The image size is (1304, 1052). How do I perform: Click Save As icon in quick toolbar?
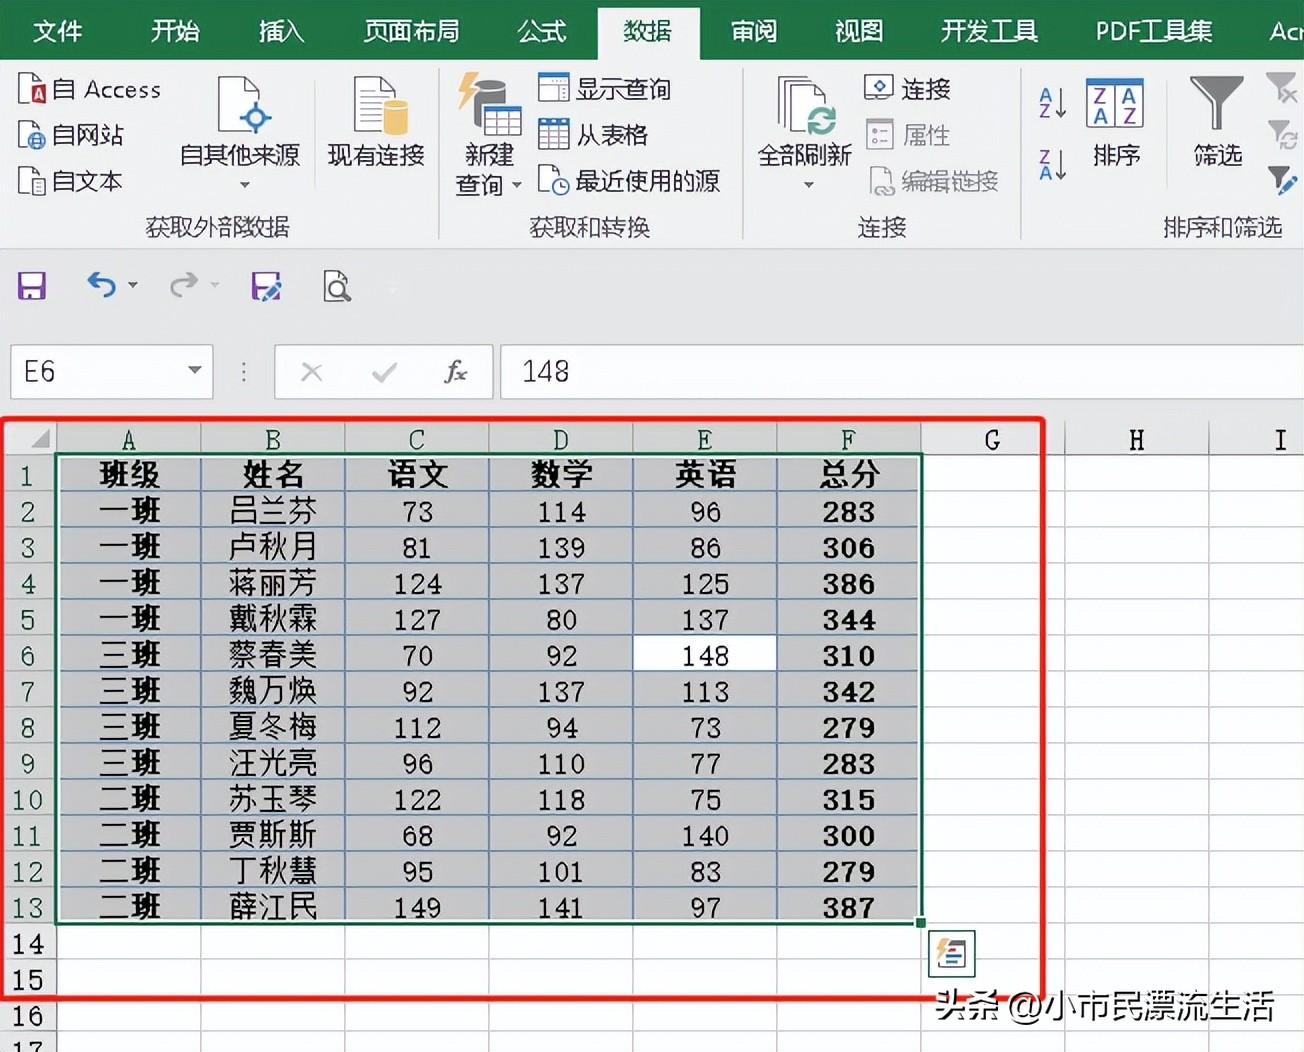pyautogui.click(x=266, y=287)
